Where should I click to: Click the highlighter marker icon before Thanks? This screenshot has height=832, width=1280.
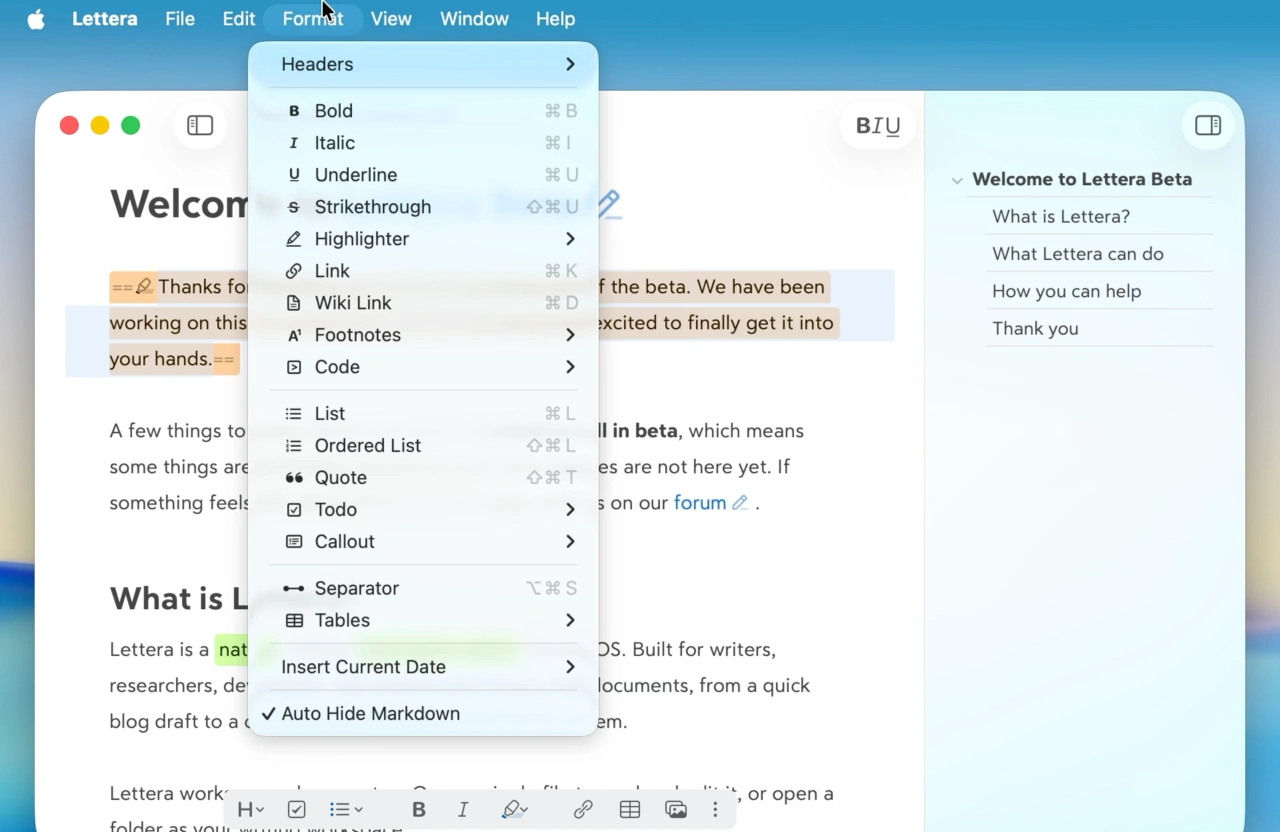tap(144, 287)
